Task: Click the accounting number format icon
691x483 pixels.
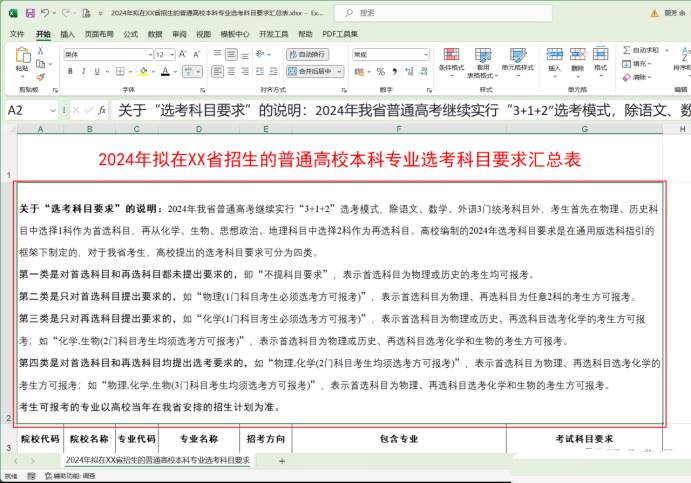Action: 359,71
